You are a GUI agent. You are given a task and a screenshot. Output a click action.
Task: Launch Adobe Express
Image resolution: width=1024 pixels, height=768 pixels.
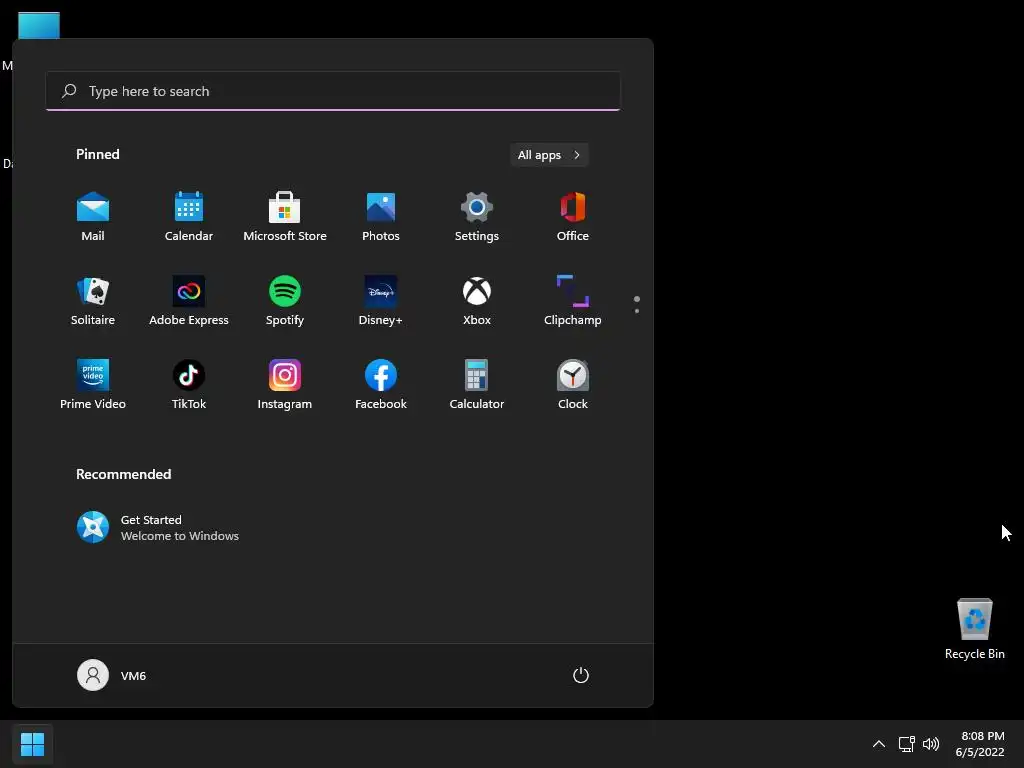pyautogui.click(x=189, y=301)
